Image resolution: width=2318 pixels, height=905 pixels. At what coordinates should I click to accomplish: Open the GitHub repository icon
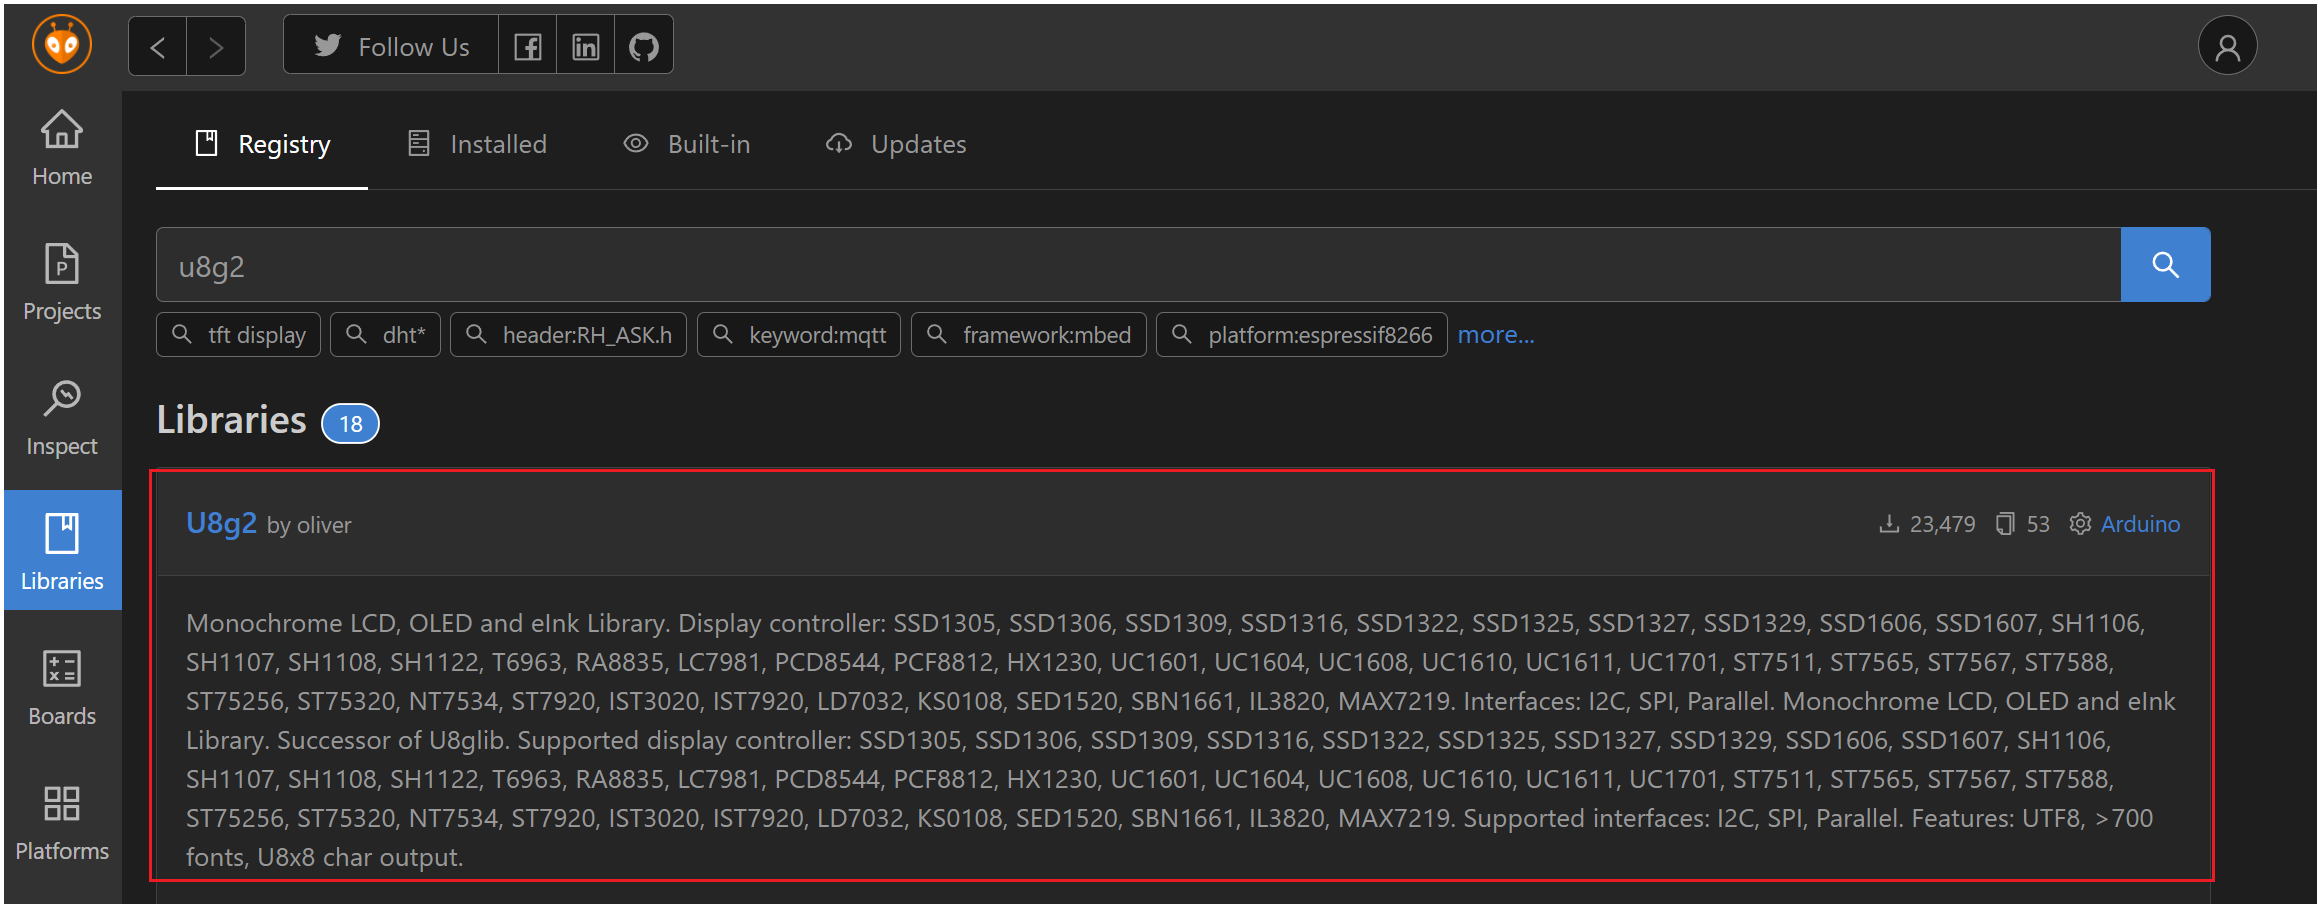pyautogui.click(x=644, y=47)
